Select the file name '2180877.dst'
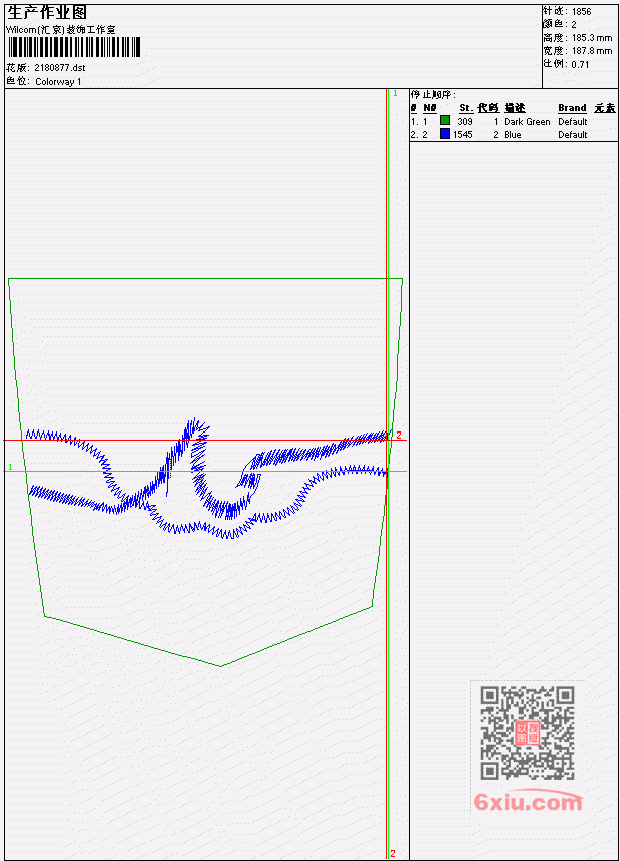Screen dimensions: 620x861 coord(60,68)
